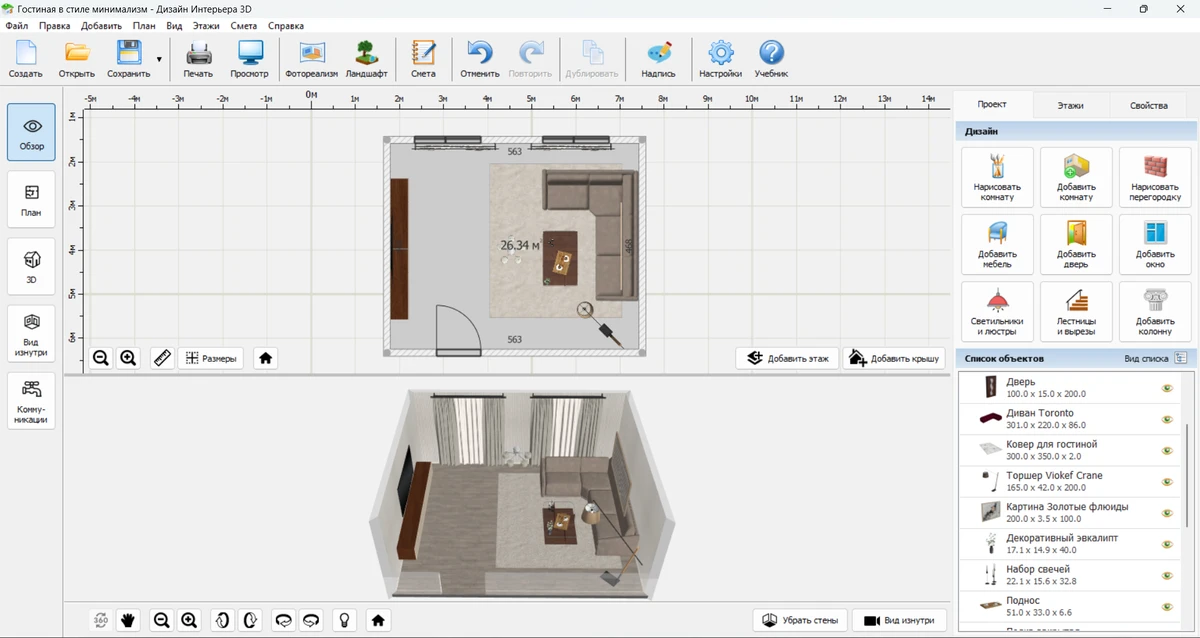Switch to План view mode
The height and width of the screenshot is (638, 1200).
[x=32, y=199]
